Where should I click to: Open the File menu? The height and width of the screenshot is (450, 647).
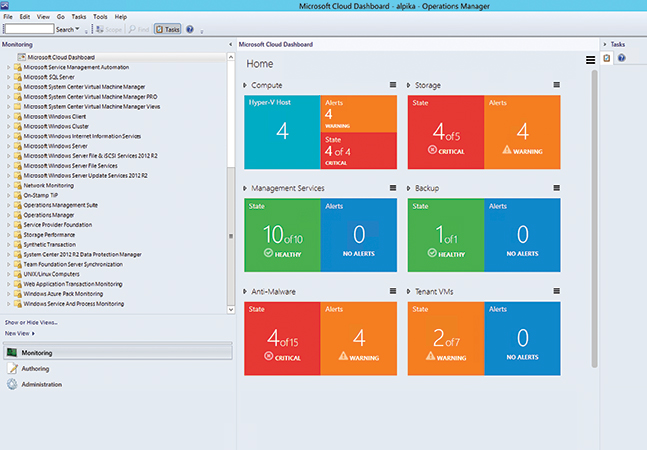[x=8, y=17]
